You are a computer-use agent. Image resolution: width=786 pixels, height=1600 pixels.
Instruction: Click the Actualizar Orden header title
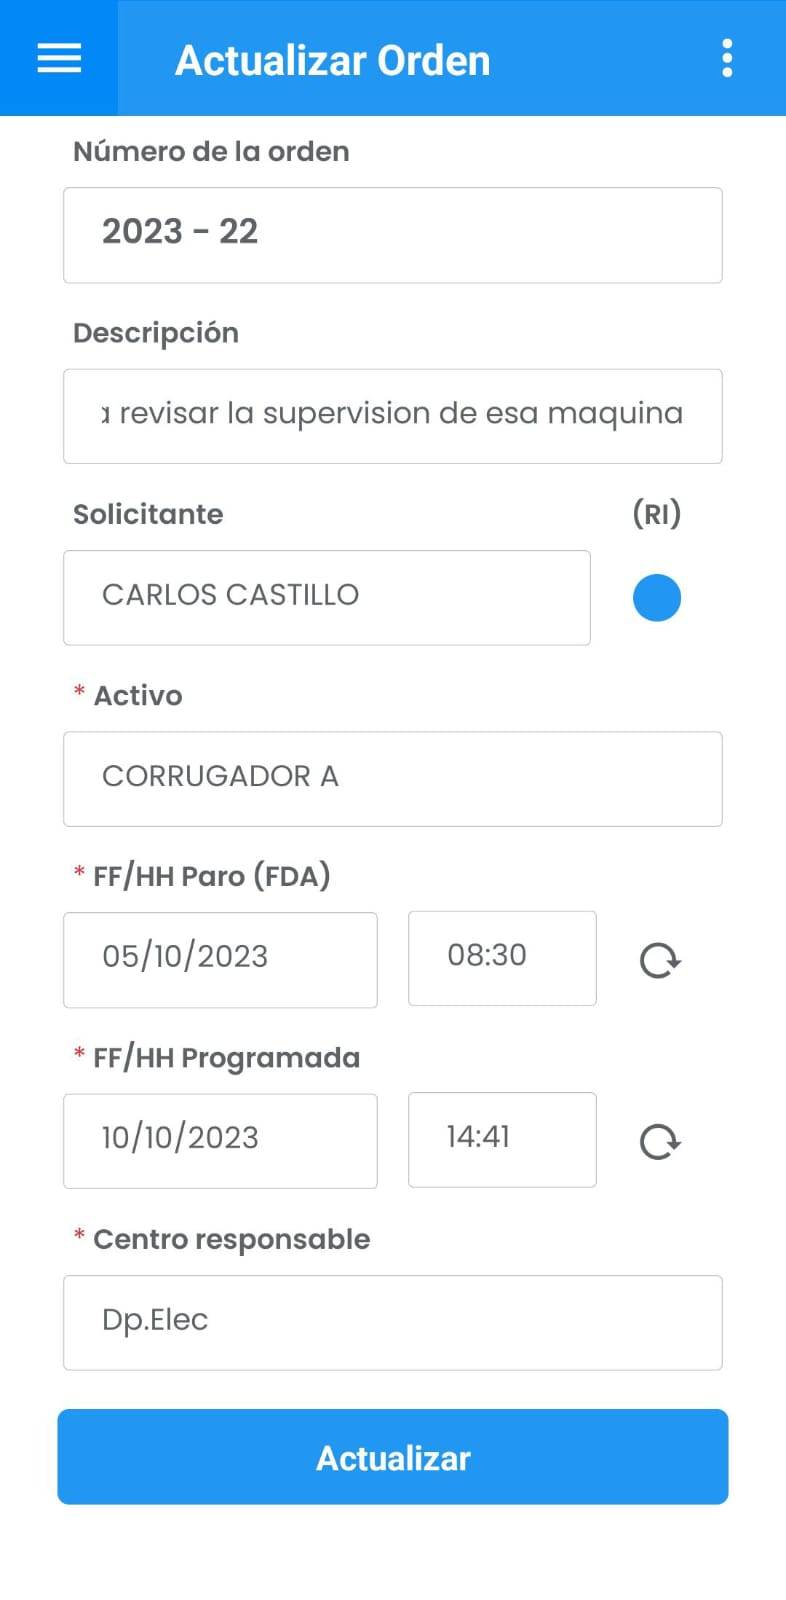tap(333, 61)
